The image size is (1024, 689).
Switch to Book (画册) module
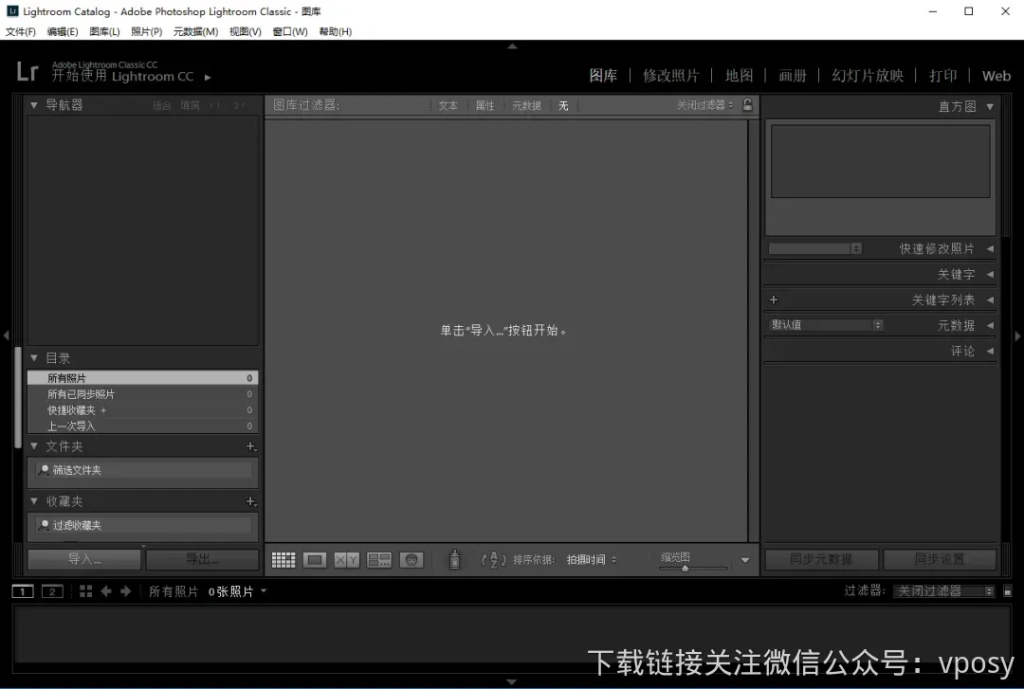coord(793,76)
